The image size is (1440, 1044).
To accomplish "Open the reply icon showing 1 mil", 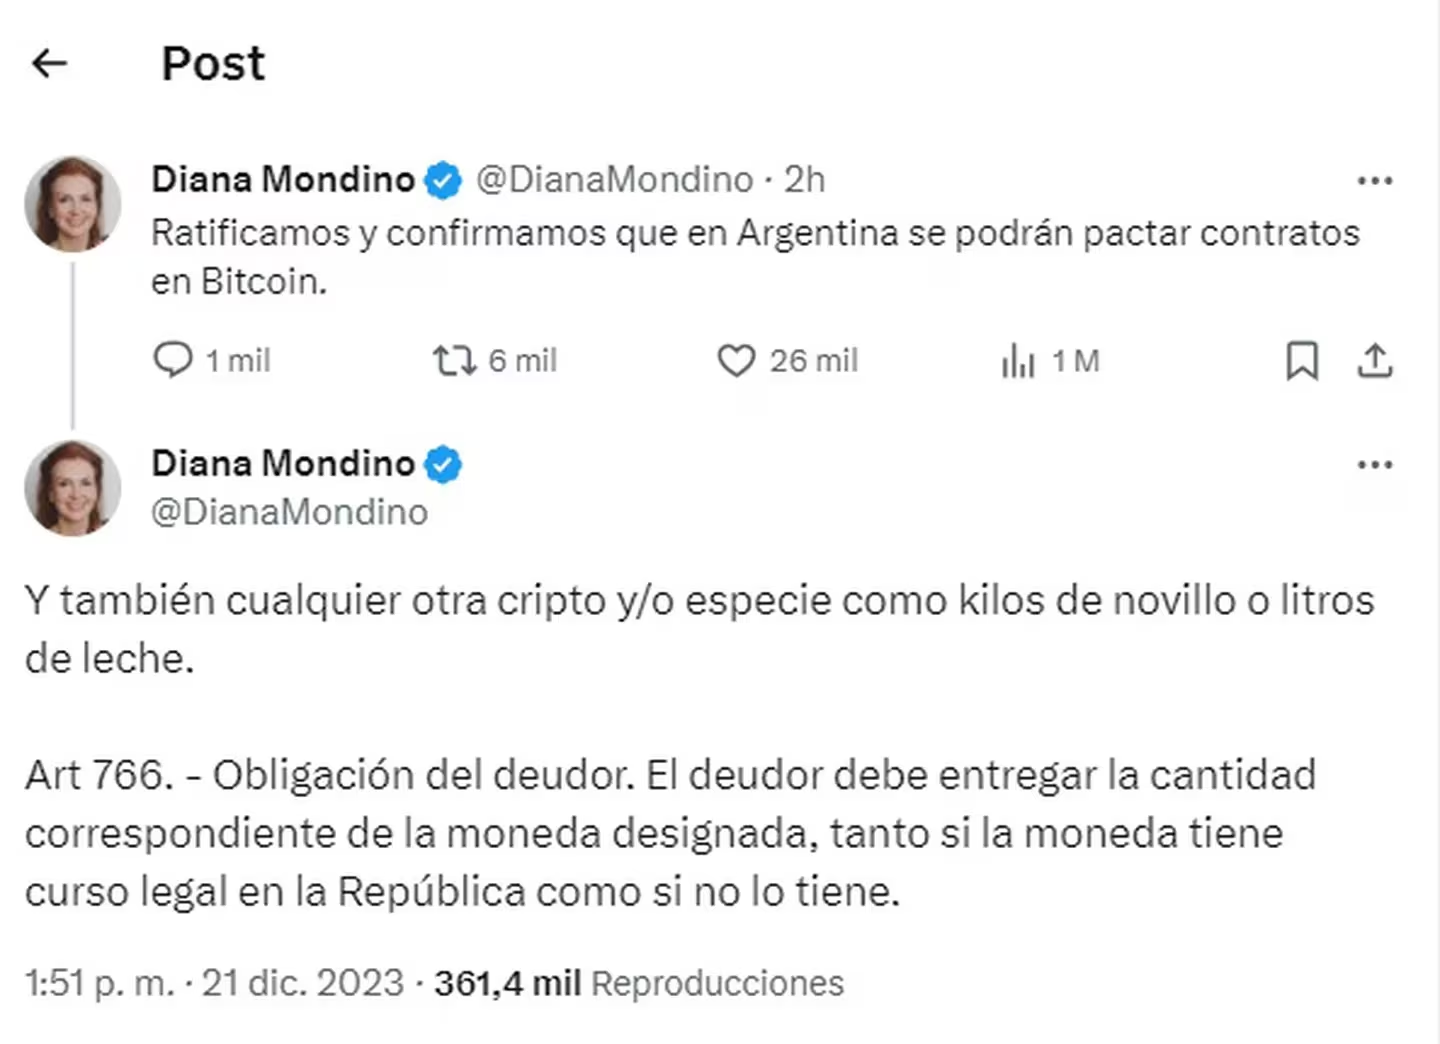I will click(x=173, y=360).
